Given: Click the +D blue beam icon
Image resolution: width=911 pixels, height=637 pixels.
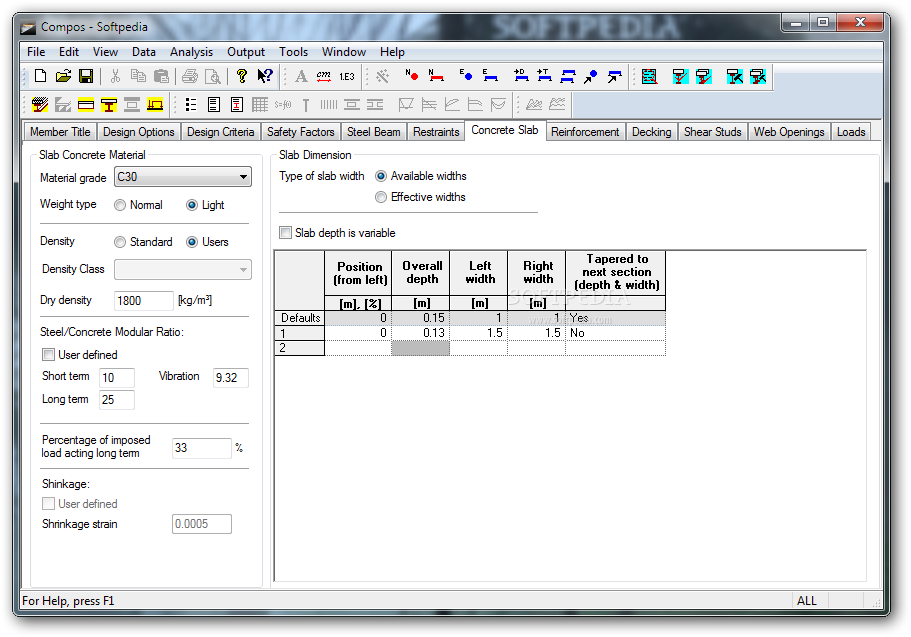Looking at the screenshot, I should (521, 76).
